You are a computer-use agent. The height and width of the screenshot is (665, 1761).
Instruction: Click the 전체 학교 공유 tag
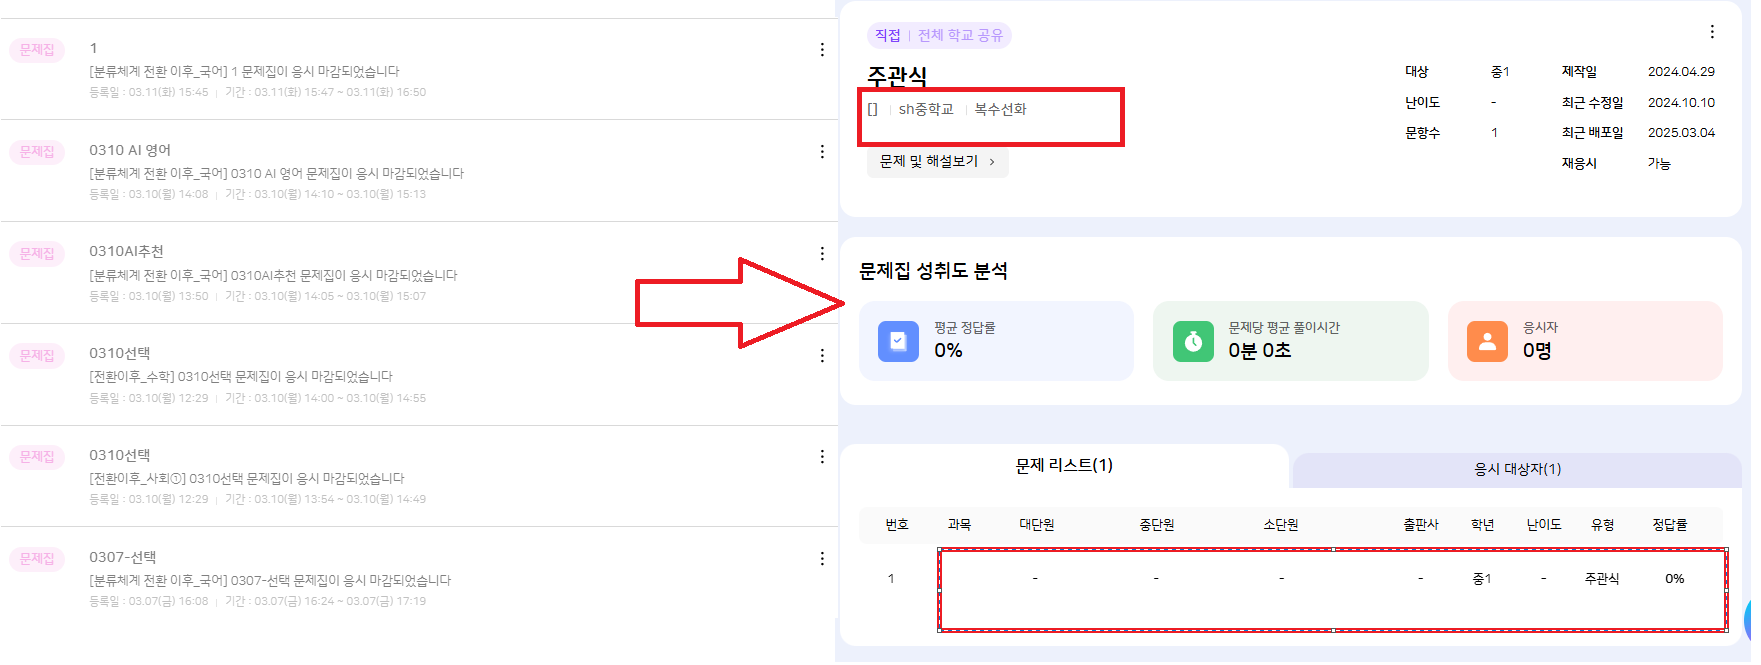pyautogui.click(x=960, y=35)
